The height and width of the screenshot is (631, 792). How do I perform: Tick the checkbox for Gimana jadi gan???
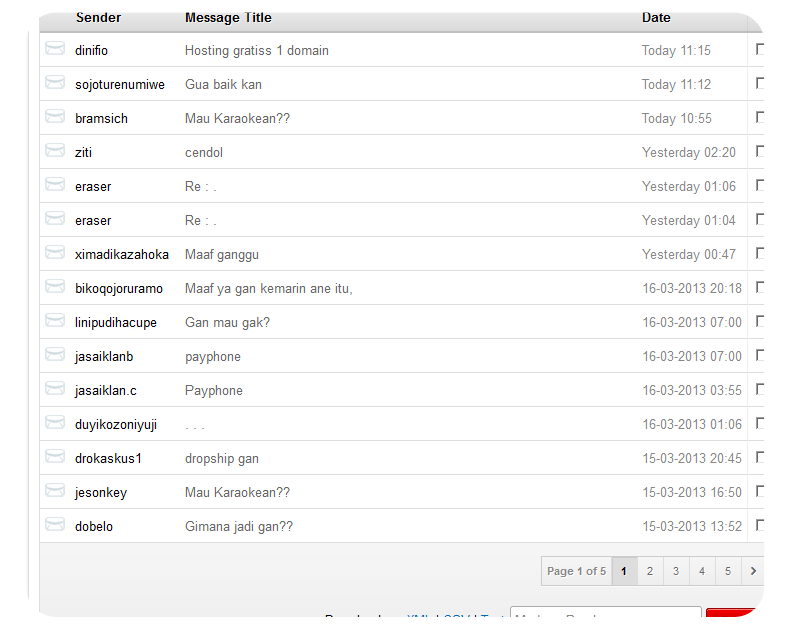760,525
